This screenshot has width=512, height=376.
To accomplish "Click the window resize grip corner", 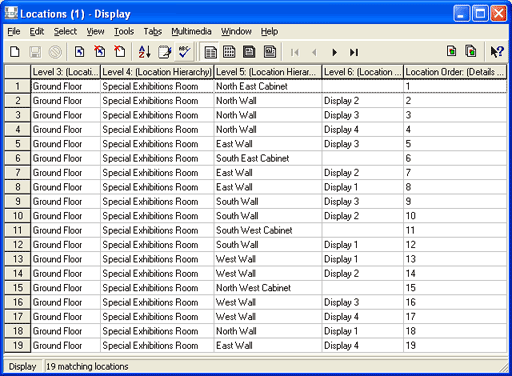I will pyautogui.click(x=503, y=368).
